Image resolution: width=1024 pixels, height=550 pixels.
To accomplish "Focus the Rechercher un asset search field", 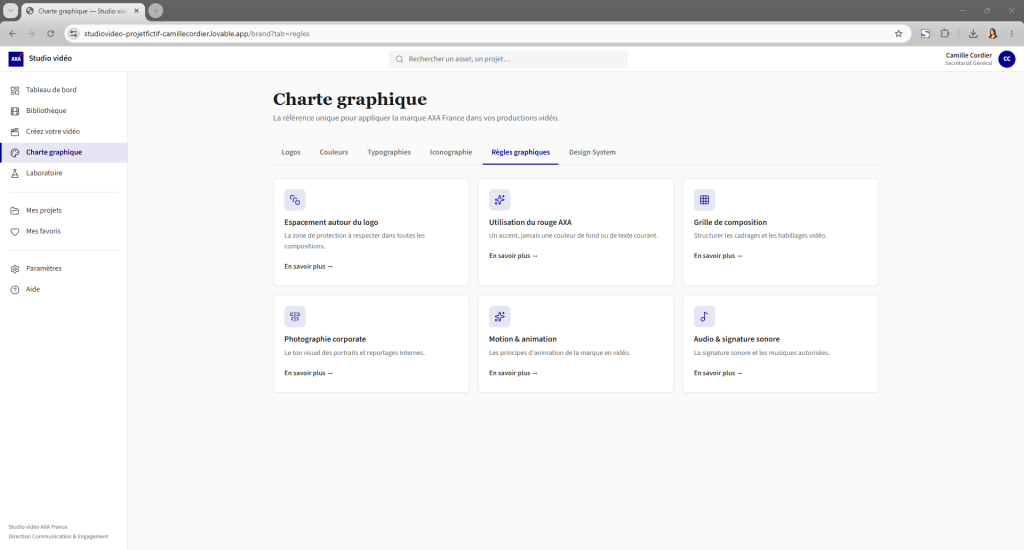I will [x=508, y=59].
